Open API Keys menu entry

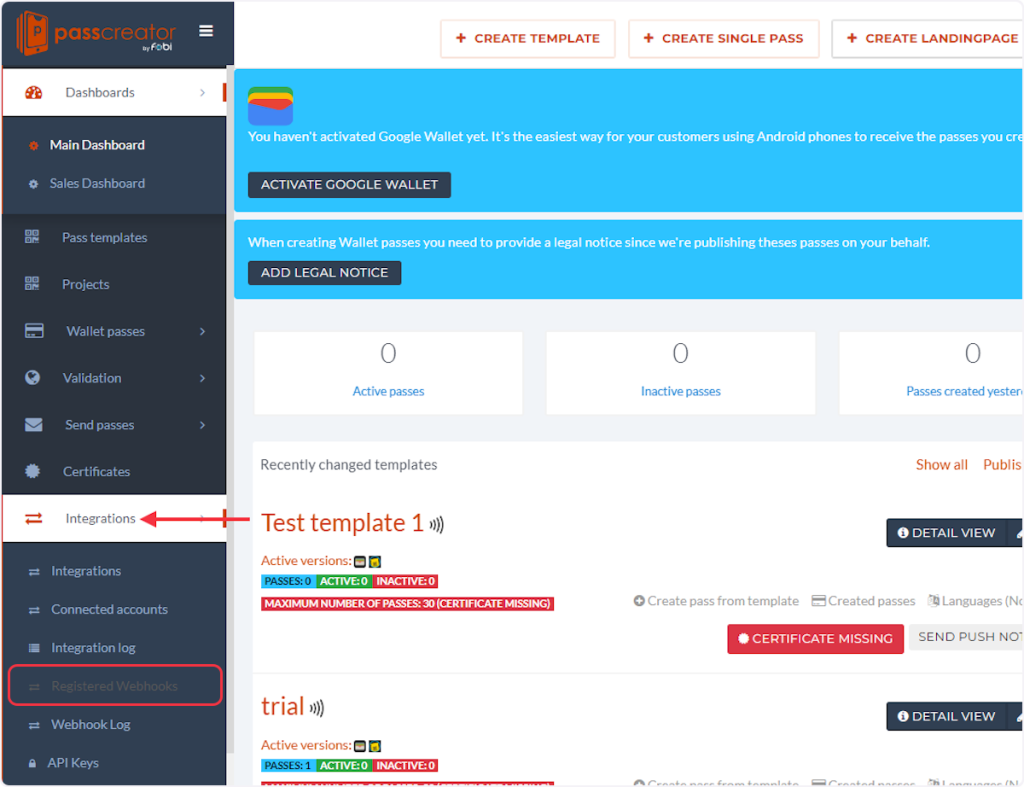tap(73, 762)
